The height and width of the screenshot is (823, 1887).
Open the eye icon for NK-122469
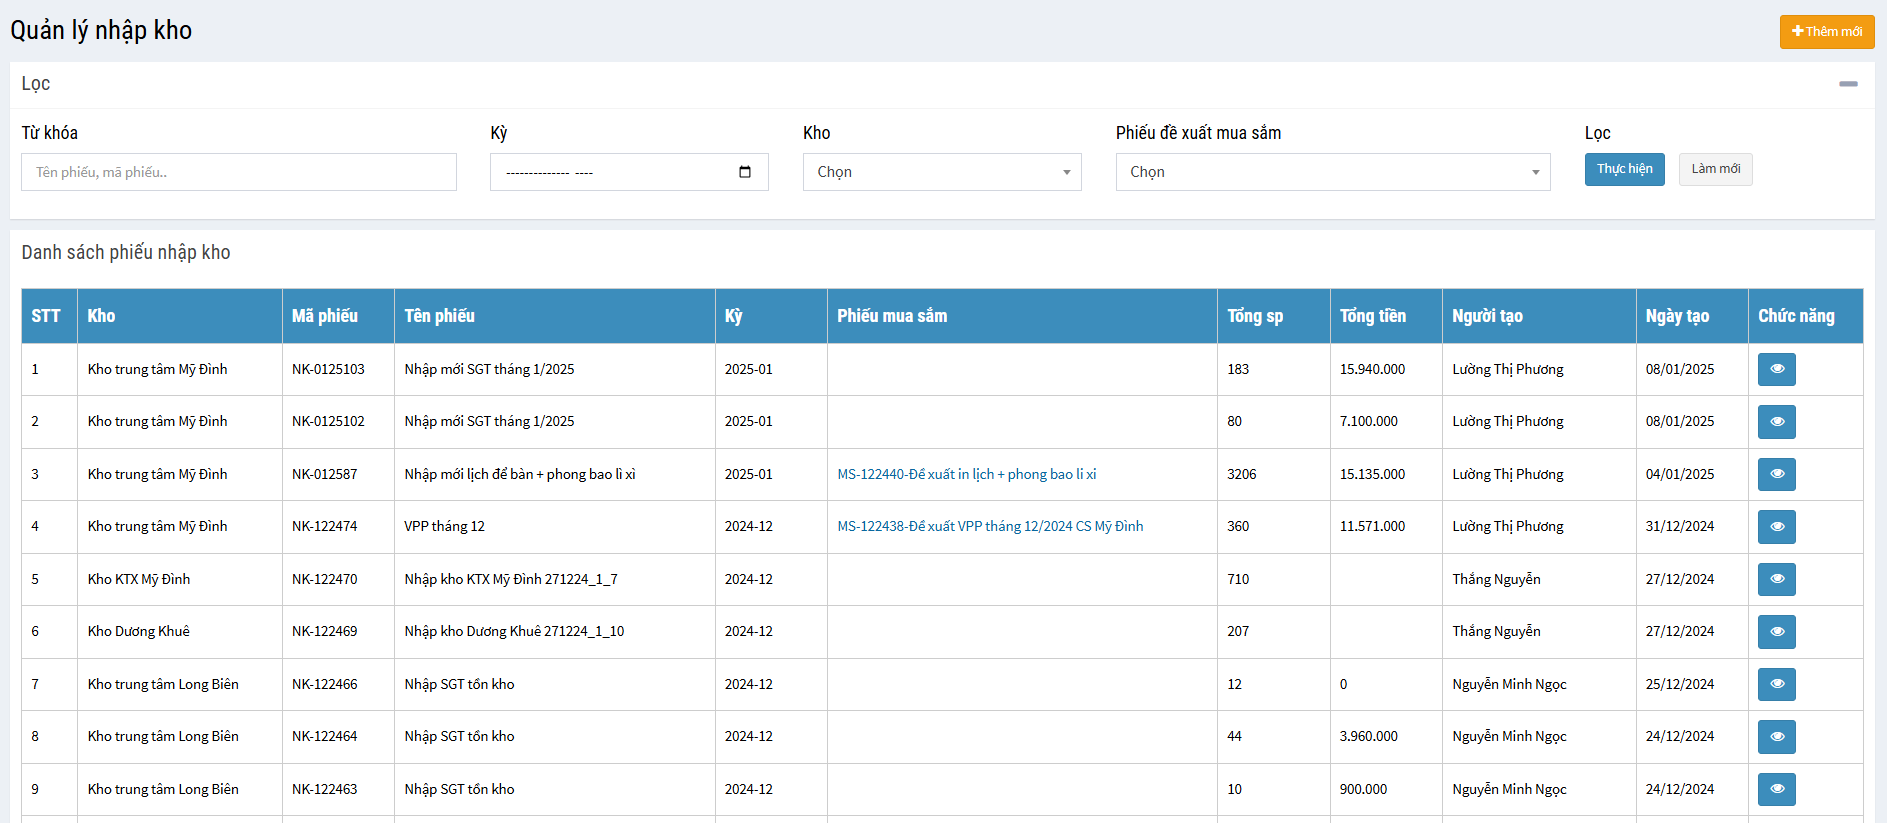pyautogui.click(x=1776, y=632)
